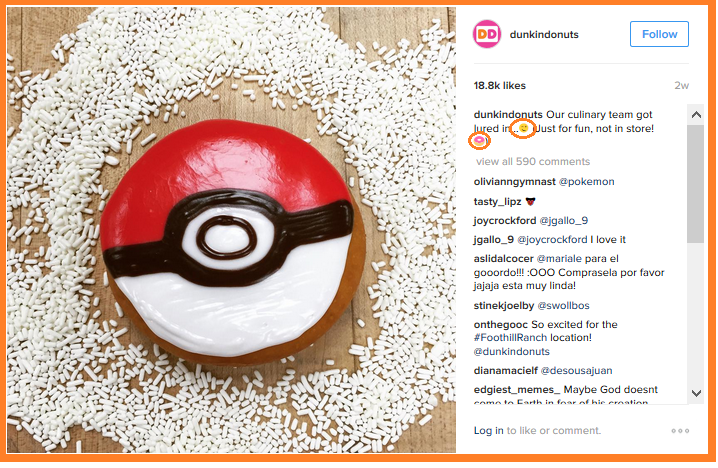Open the @jgallo_9 mention link
Image resolution: width=718 pixels, height=468 pixels.
tap(564, 221)
